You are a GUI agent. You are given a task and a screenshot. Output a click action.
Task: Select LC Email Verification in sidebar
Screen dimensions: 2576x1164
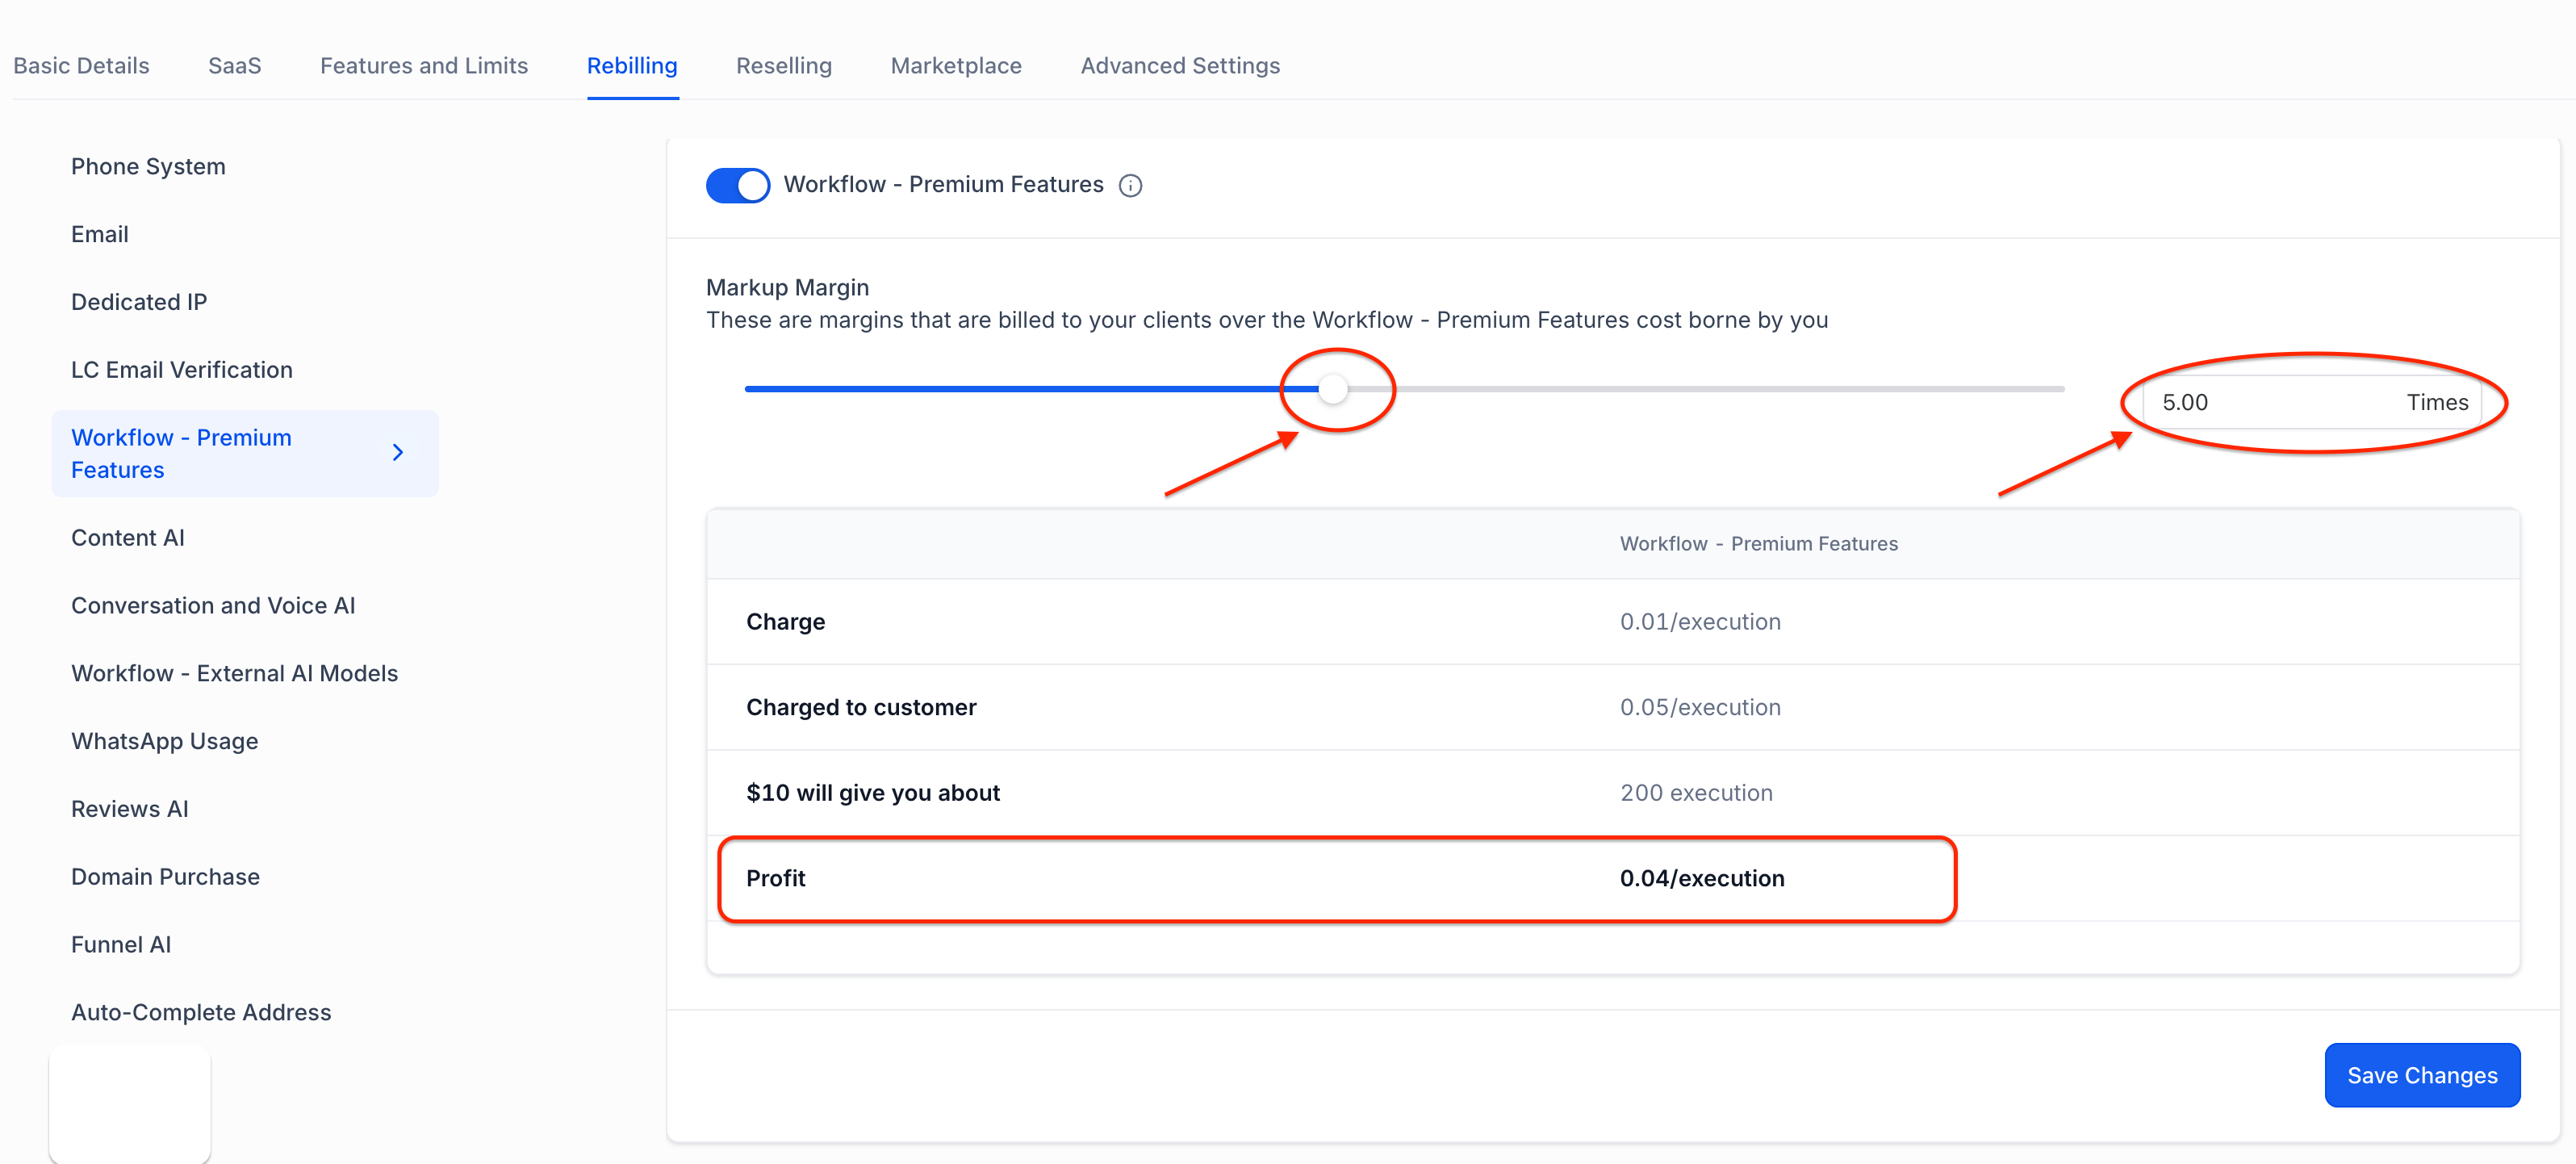181,370
